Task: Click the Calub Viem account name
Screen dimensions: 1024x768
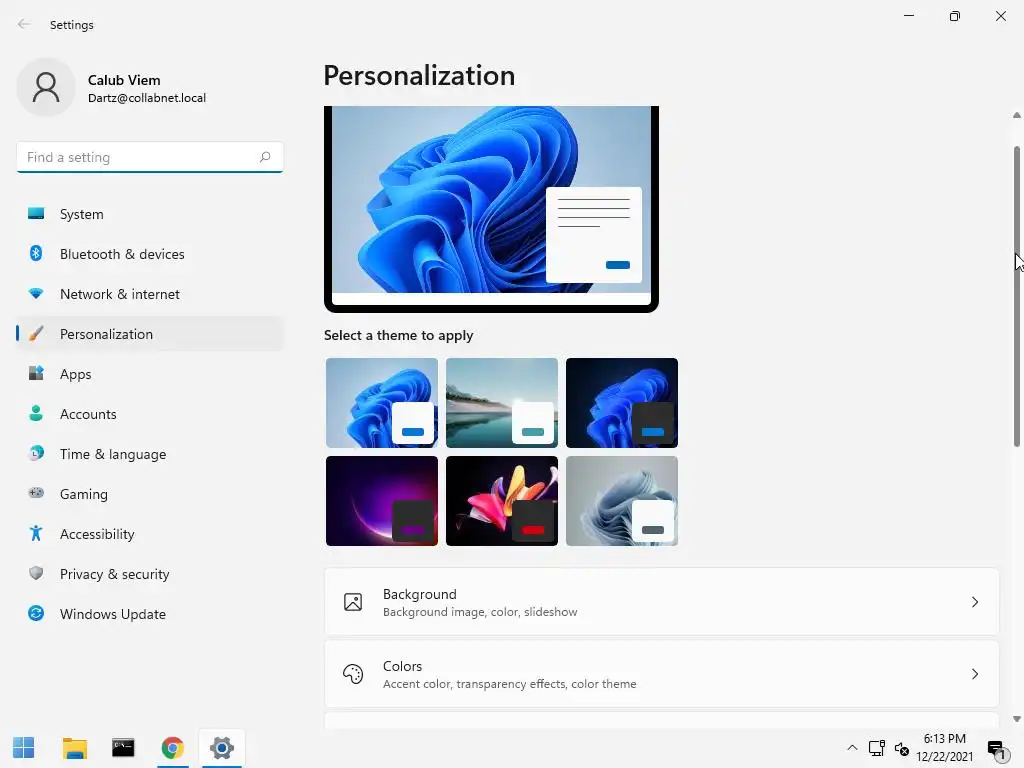Action: pyautogui.click(x=124, y=80)
